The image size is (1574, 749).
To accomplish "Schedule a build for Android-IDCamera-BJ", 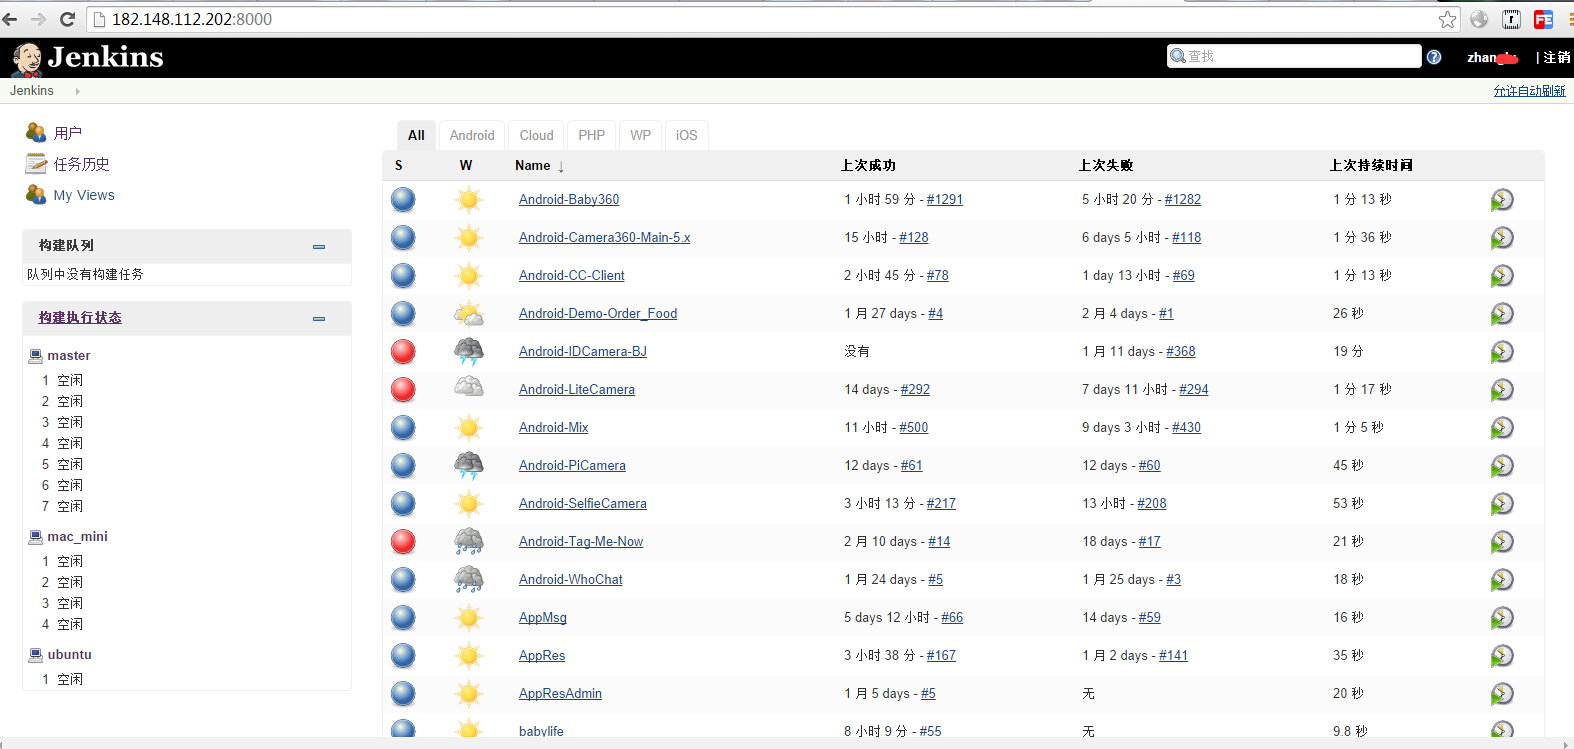I will coord(1502,352).
